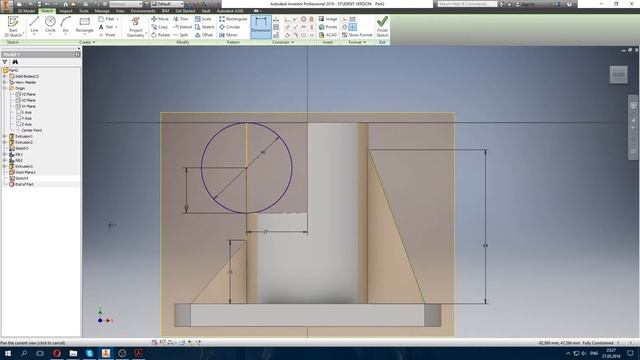640x360 pixels.
Task: Click the Points import tool
Action: 328,27
